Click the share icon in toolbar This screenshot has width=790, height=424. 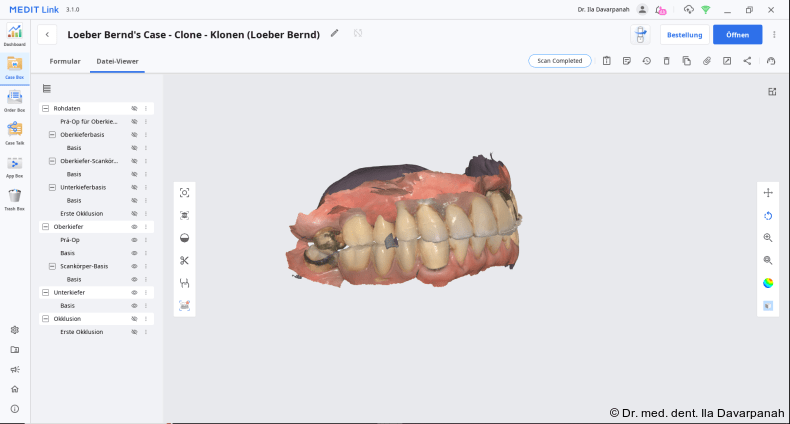tap(747, 61)
